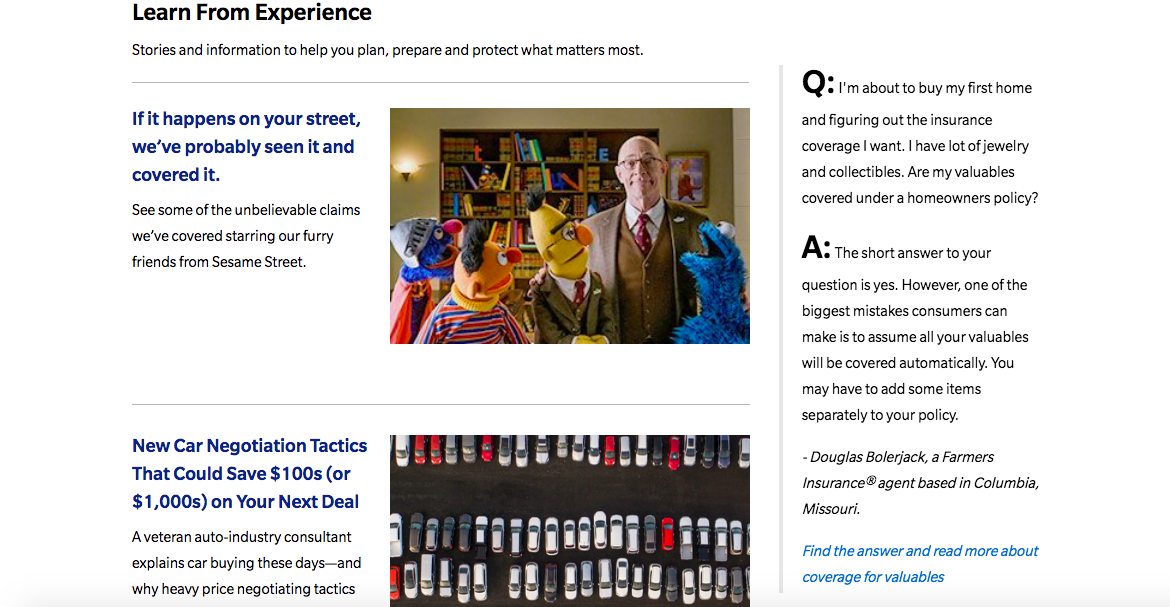The image size is (1170, 607).
Task: Click the large "A:" letter in the sidebar
Action: pyautogui.click(x=816, y=248)
